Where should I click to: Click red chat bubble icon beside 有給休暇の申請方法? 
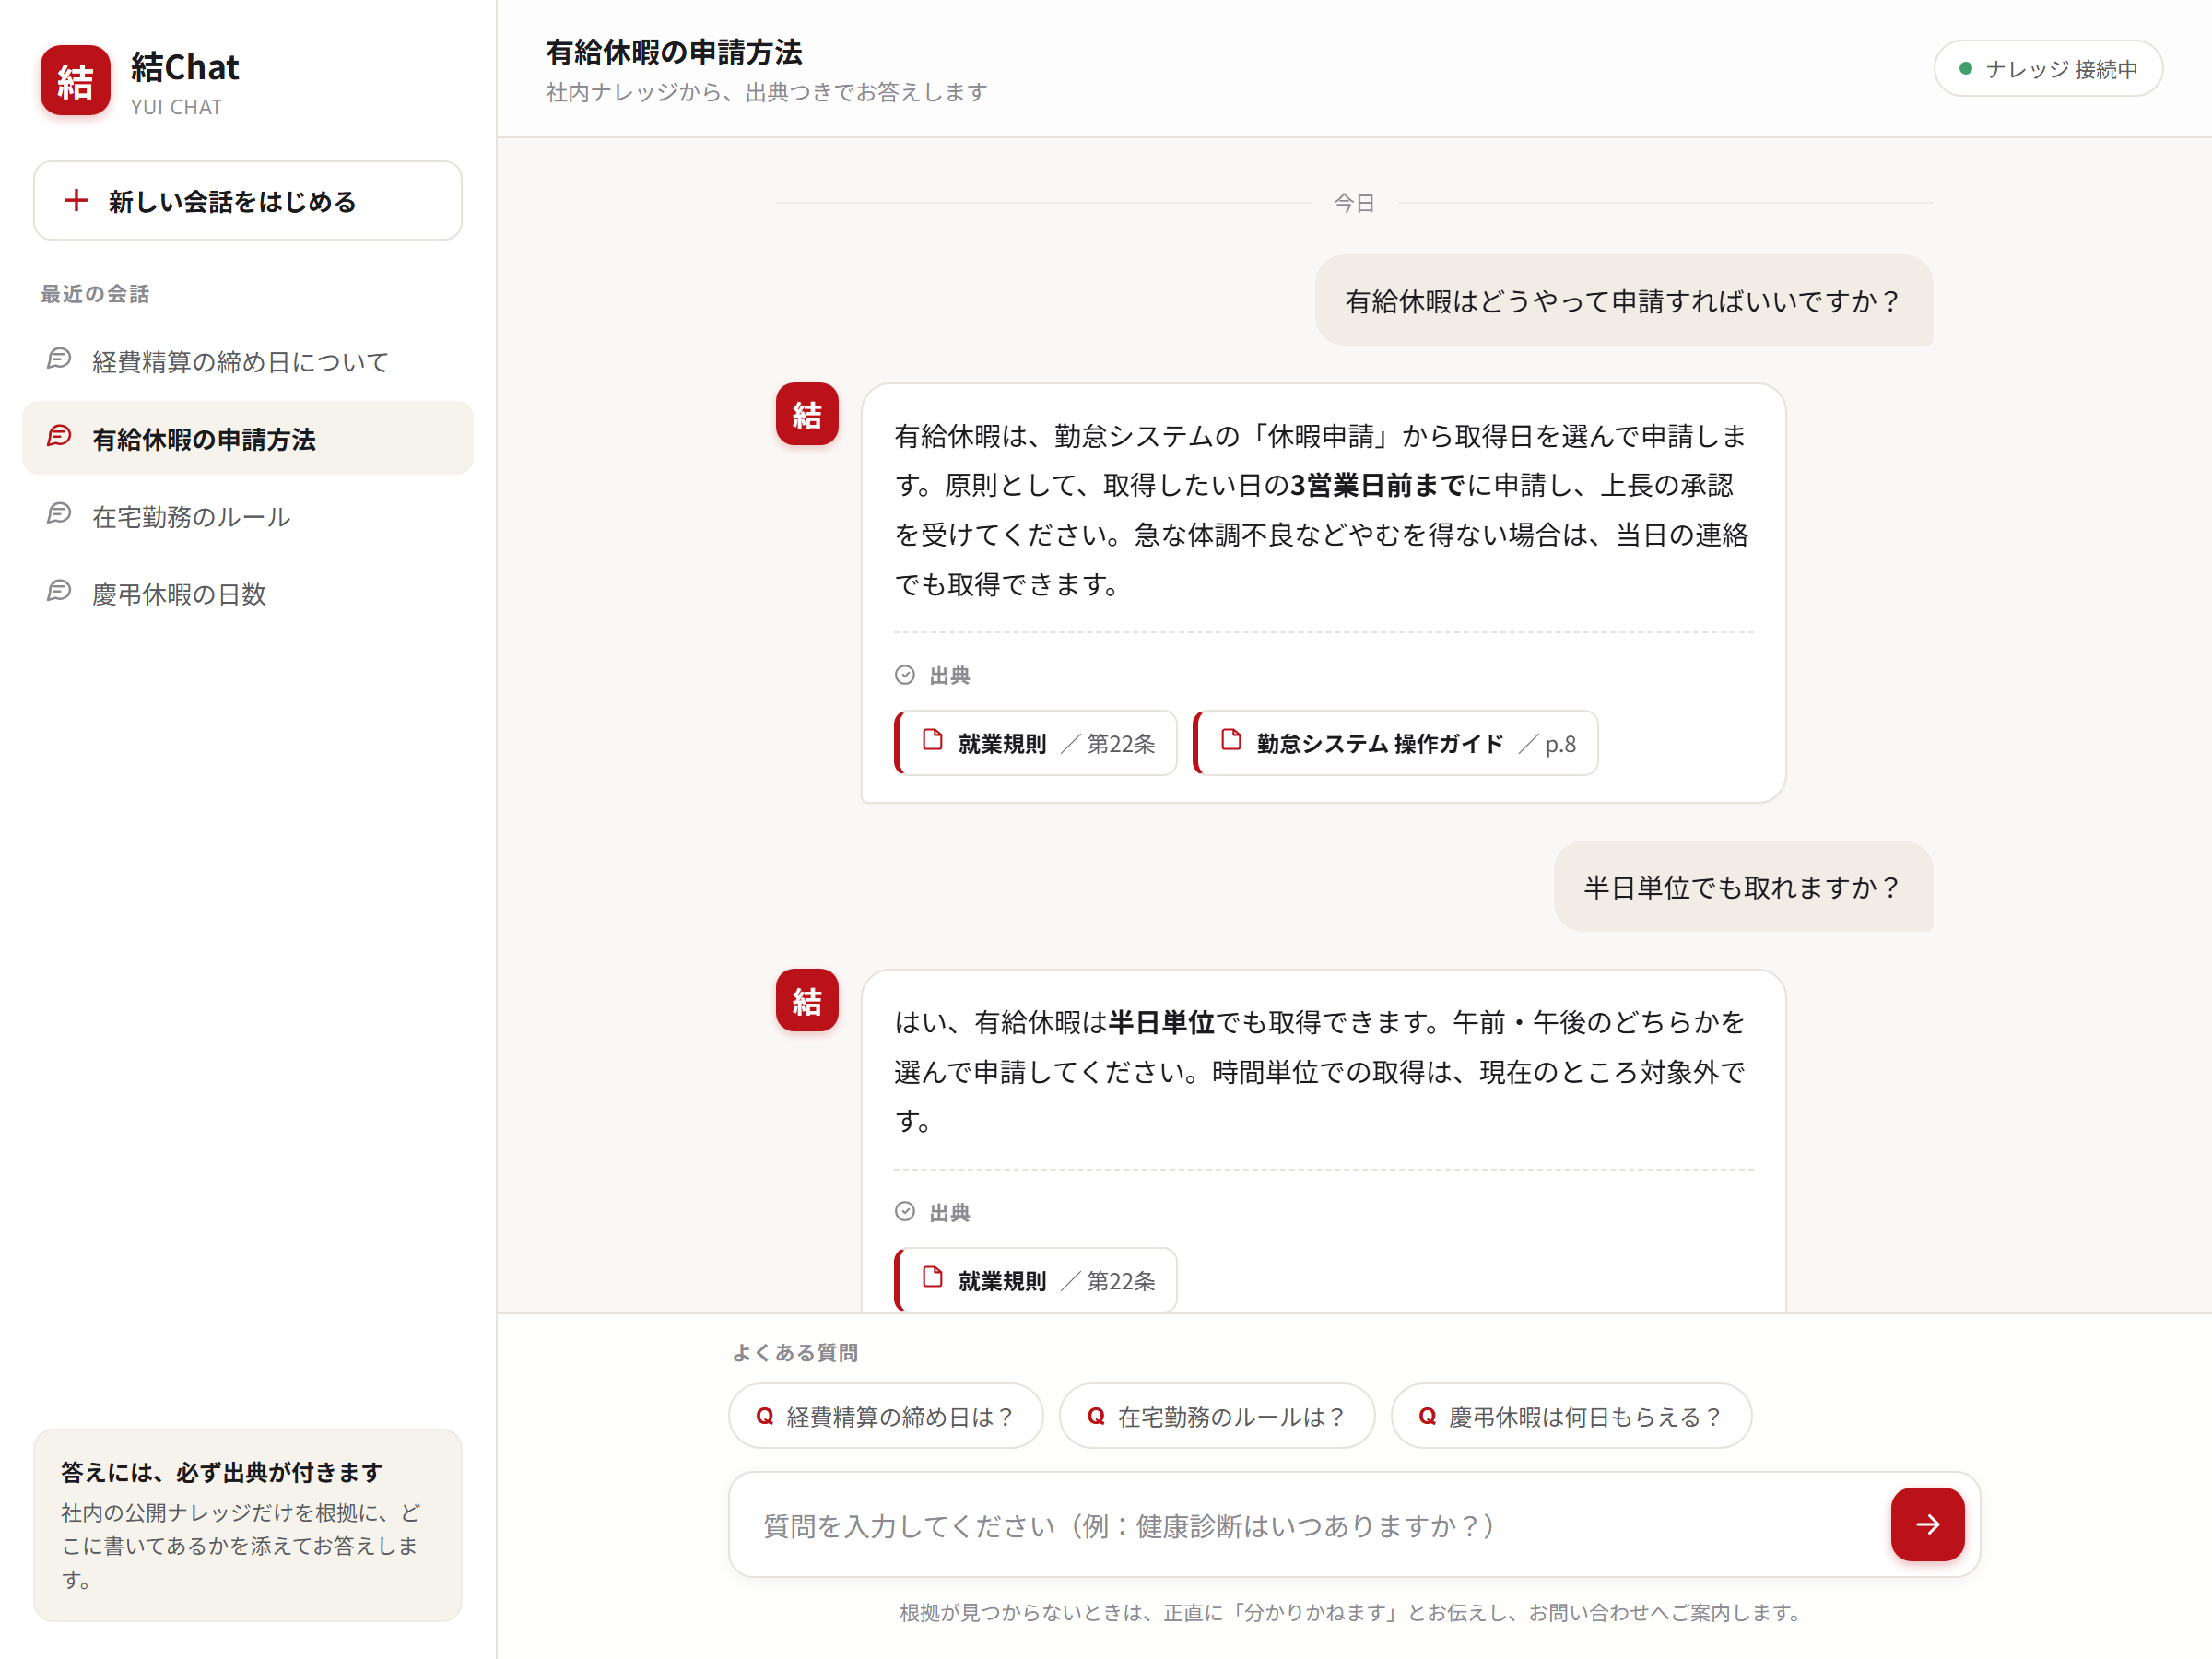[x=59, y=436]
